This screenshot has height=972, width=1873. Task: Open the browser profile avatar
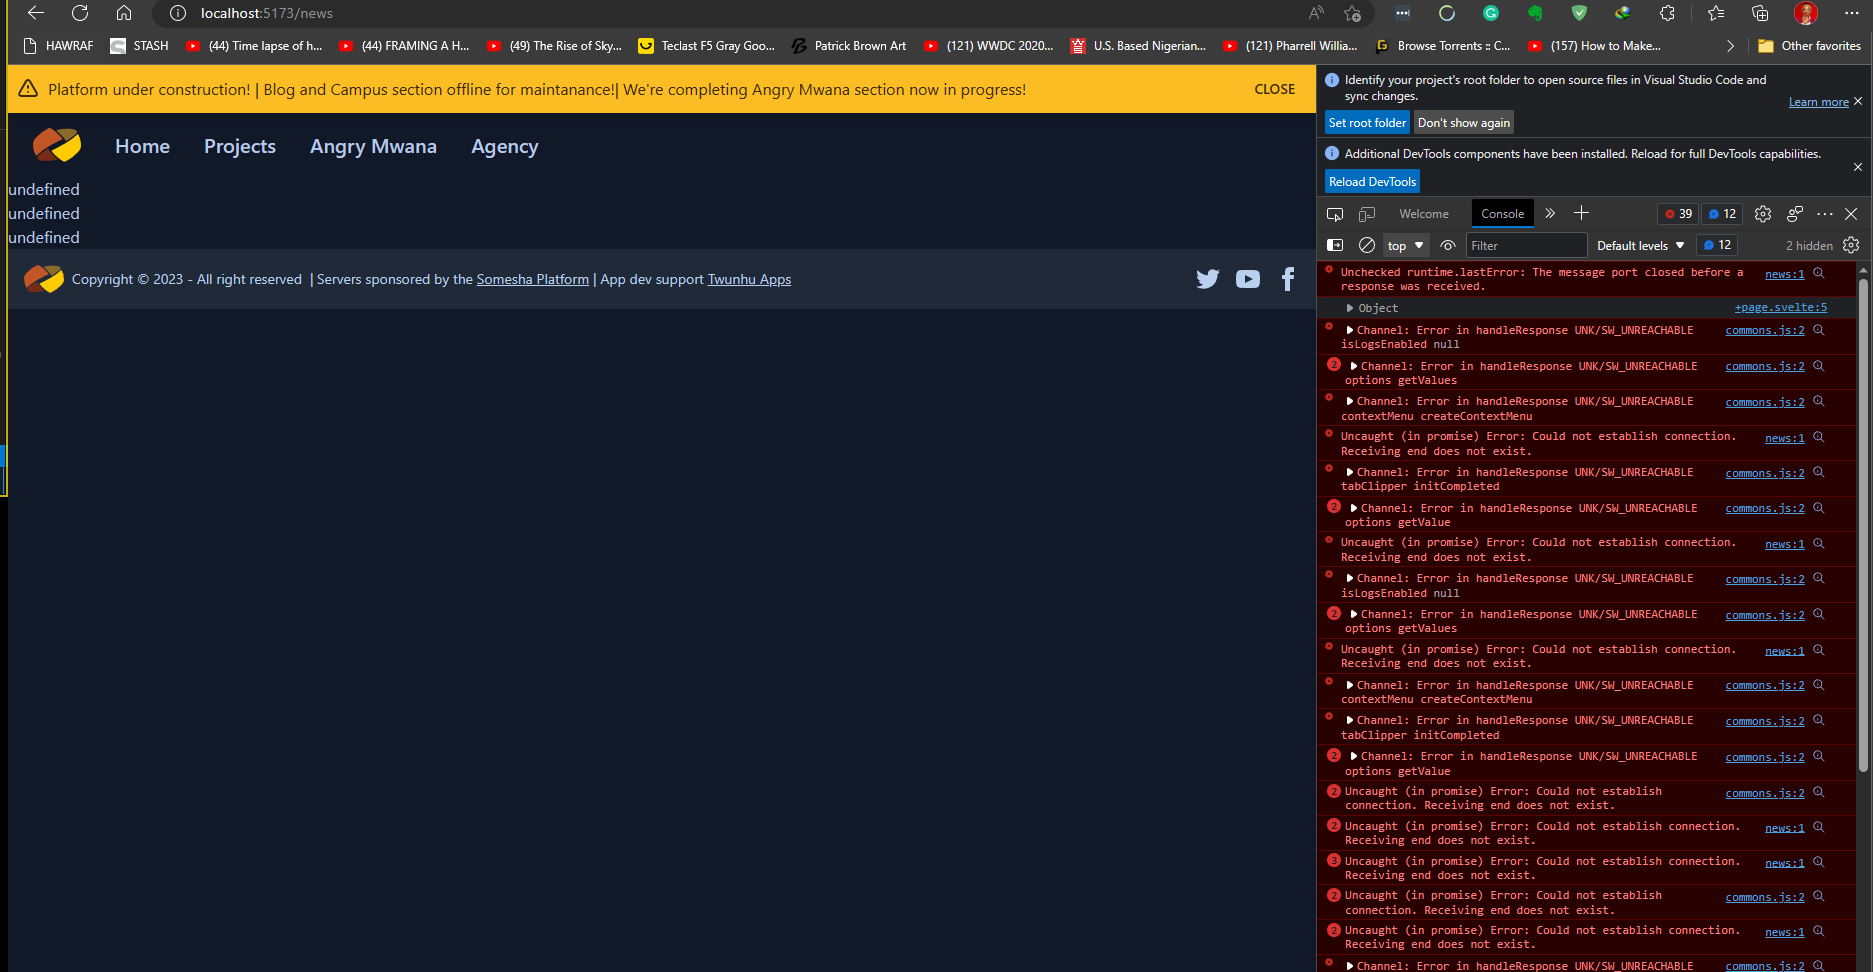(1806, 13)
